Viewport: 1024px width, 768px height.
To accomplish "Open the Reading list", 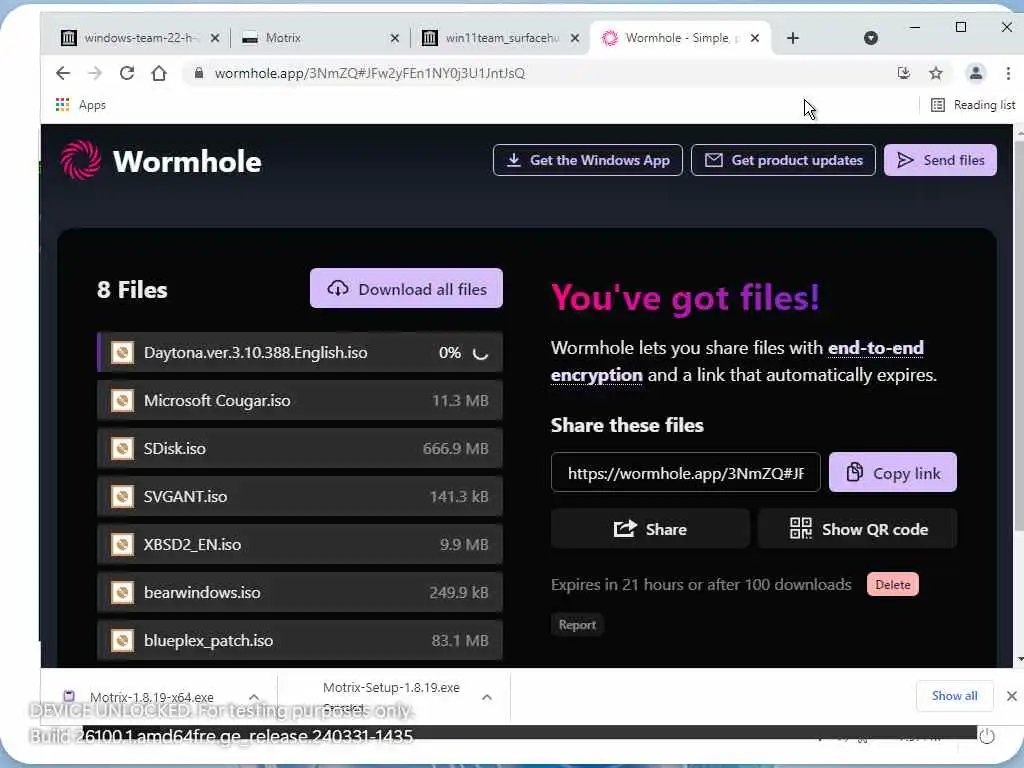I will point(973,104).
